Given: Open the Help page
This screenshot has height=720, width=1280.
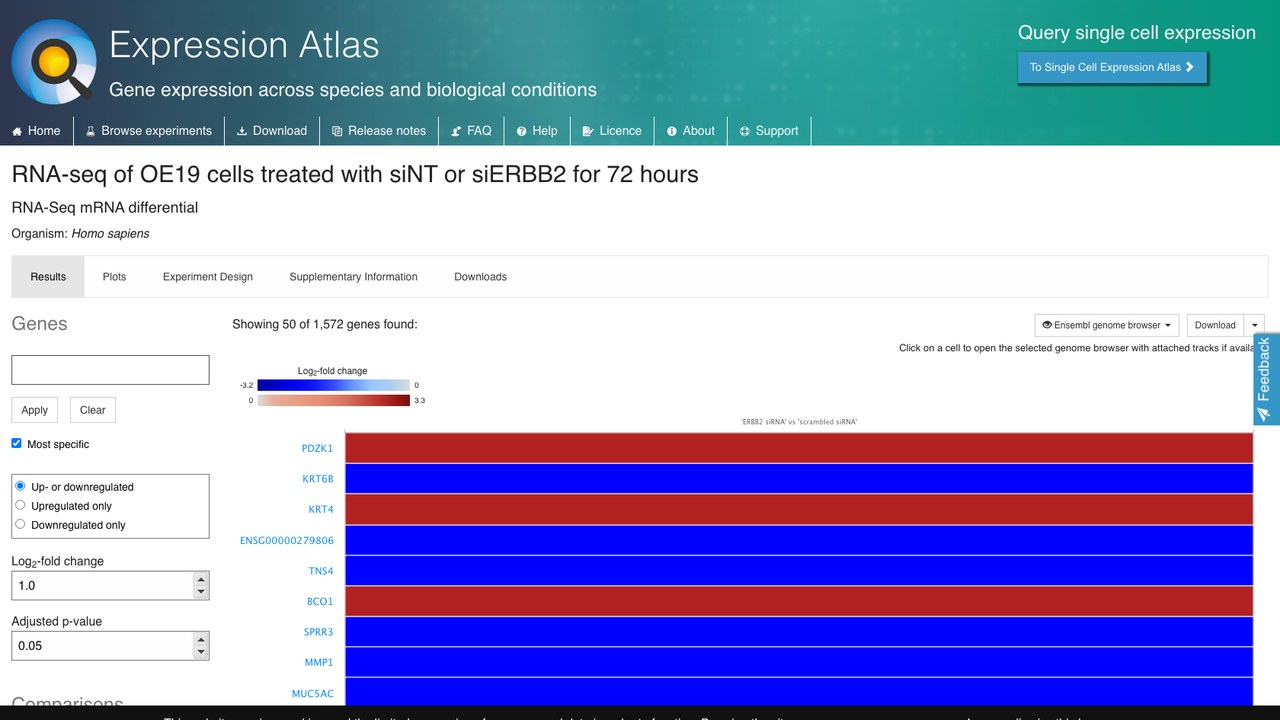Looking at the screenshot, I should [538, 131].
